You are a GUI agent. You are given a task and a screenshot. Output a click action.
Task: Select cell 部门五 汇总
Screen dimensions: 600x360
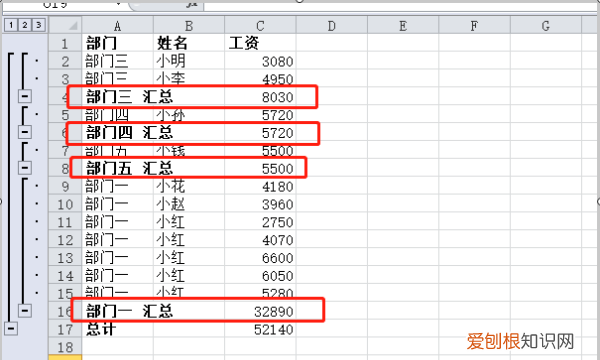point(117,168)
